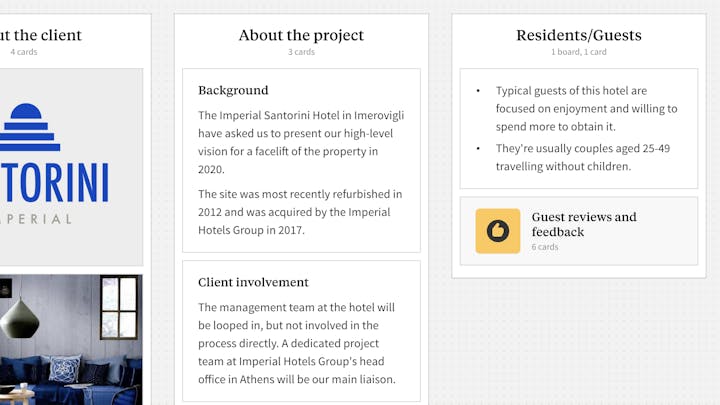
Task: Click paragraph about 2012 refurbishment
Action: (x=300, y=211)
